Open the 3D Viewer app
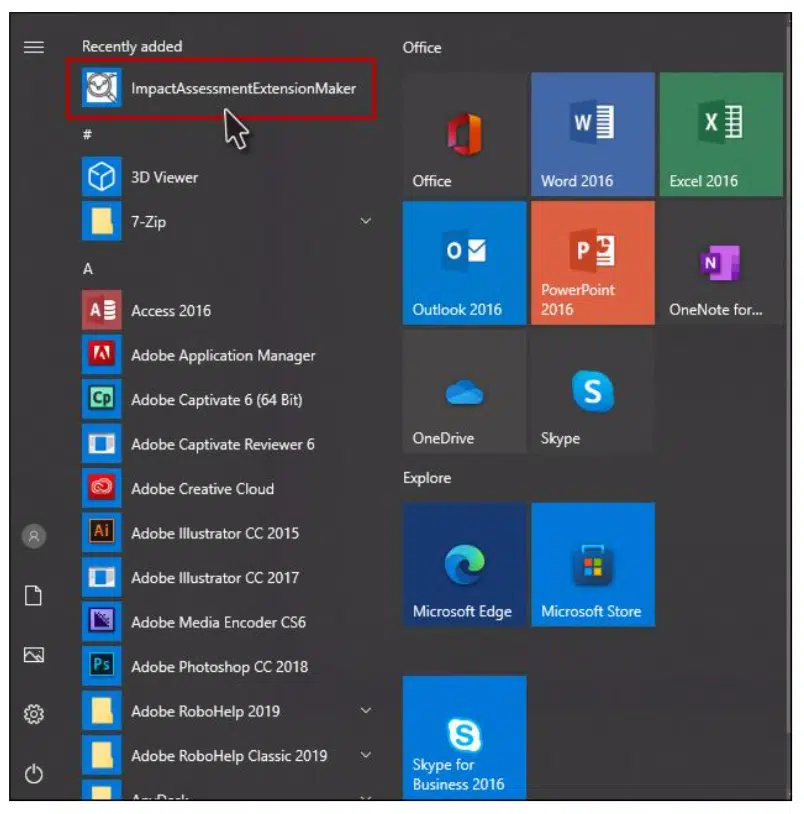This screenshot has width=804, height=814. pyautogui.click(x=164, y=177)
